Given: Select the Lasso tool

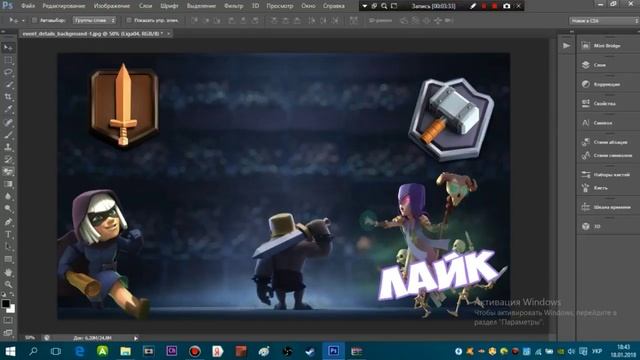Looking at the screenshot, I should tap(8, 72).
